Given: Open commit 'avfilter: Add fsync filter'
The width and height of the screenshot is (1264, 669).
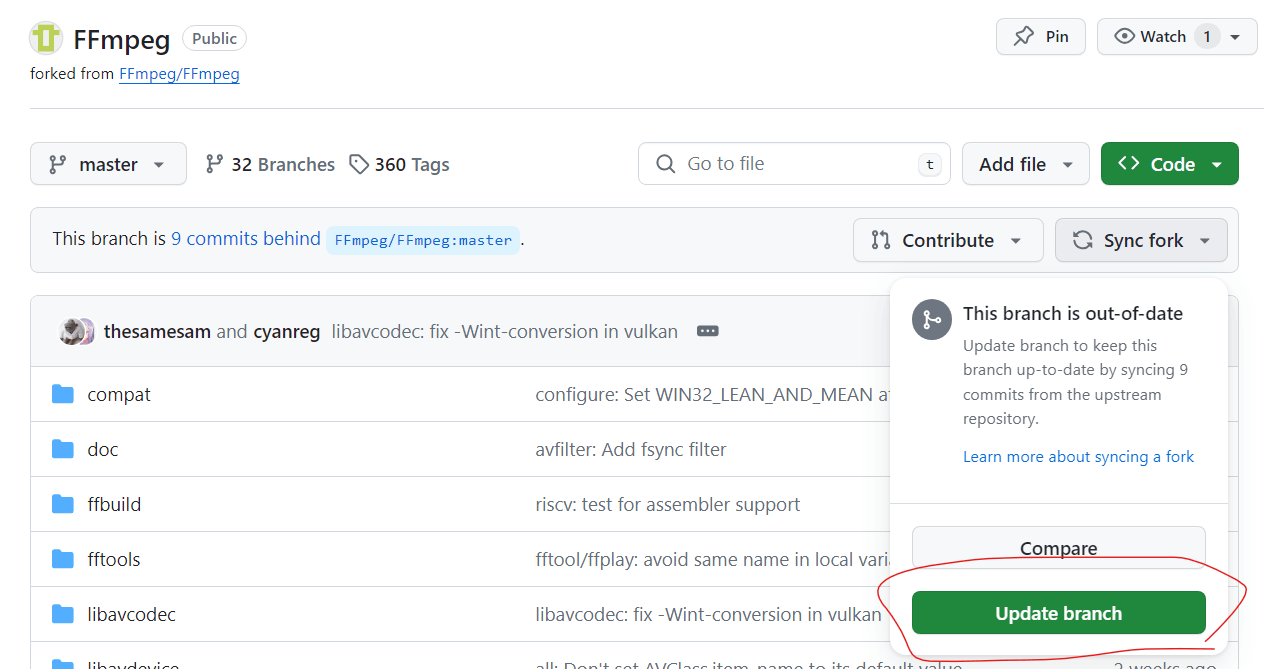Looking at the screenshot, I should (x=631, y=449).
